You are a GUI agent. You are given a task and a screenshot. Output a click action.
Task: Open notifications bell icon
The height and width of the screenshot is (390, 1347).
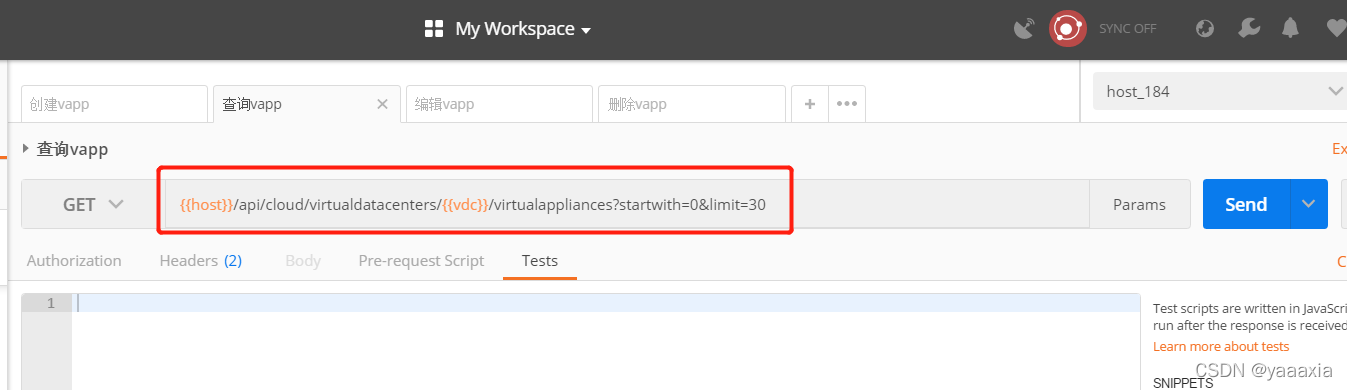click(1291, 29)
